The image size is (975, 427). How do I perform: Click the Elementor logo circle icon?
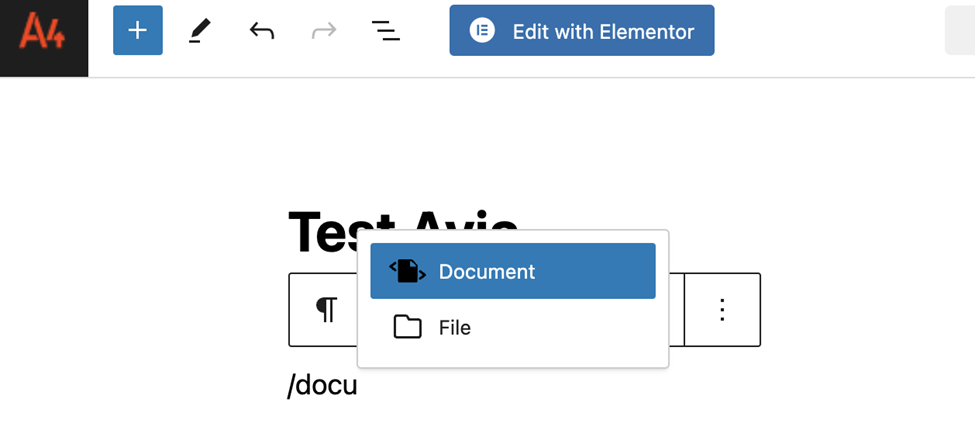pyautogui.click(x=482, y=30)
